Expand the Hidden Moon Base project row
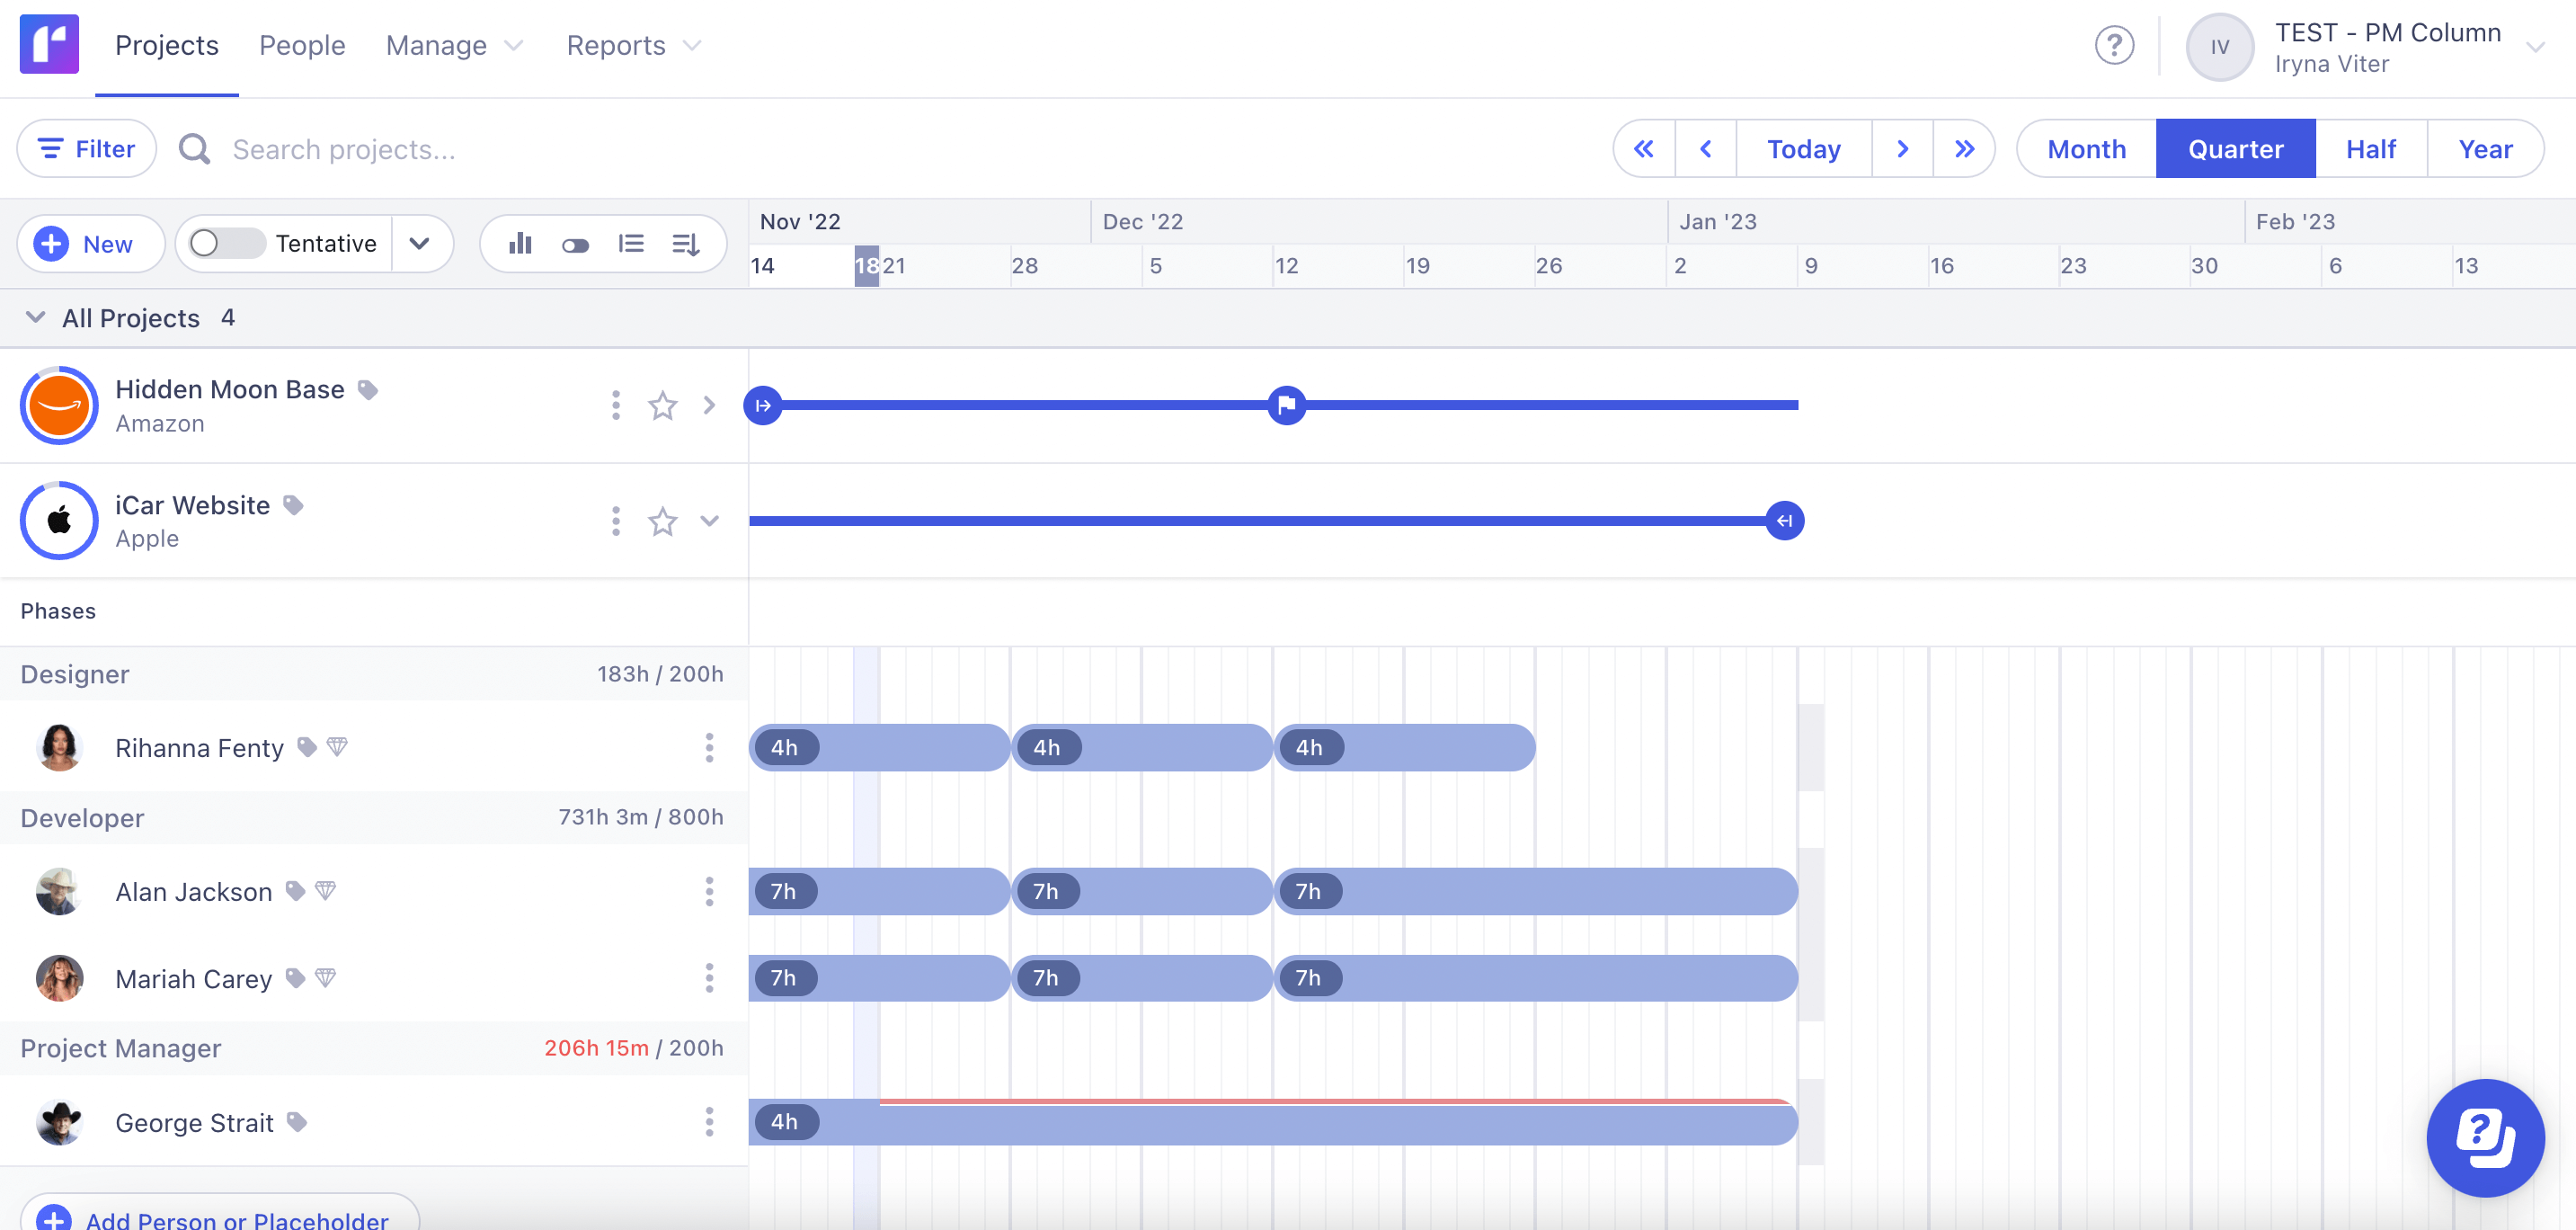2576x1230 pixels. click(x=709, y=406)
